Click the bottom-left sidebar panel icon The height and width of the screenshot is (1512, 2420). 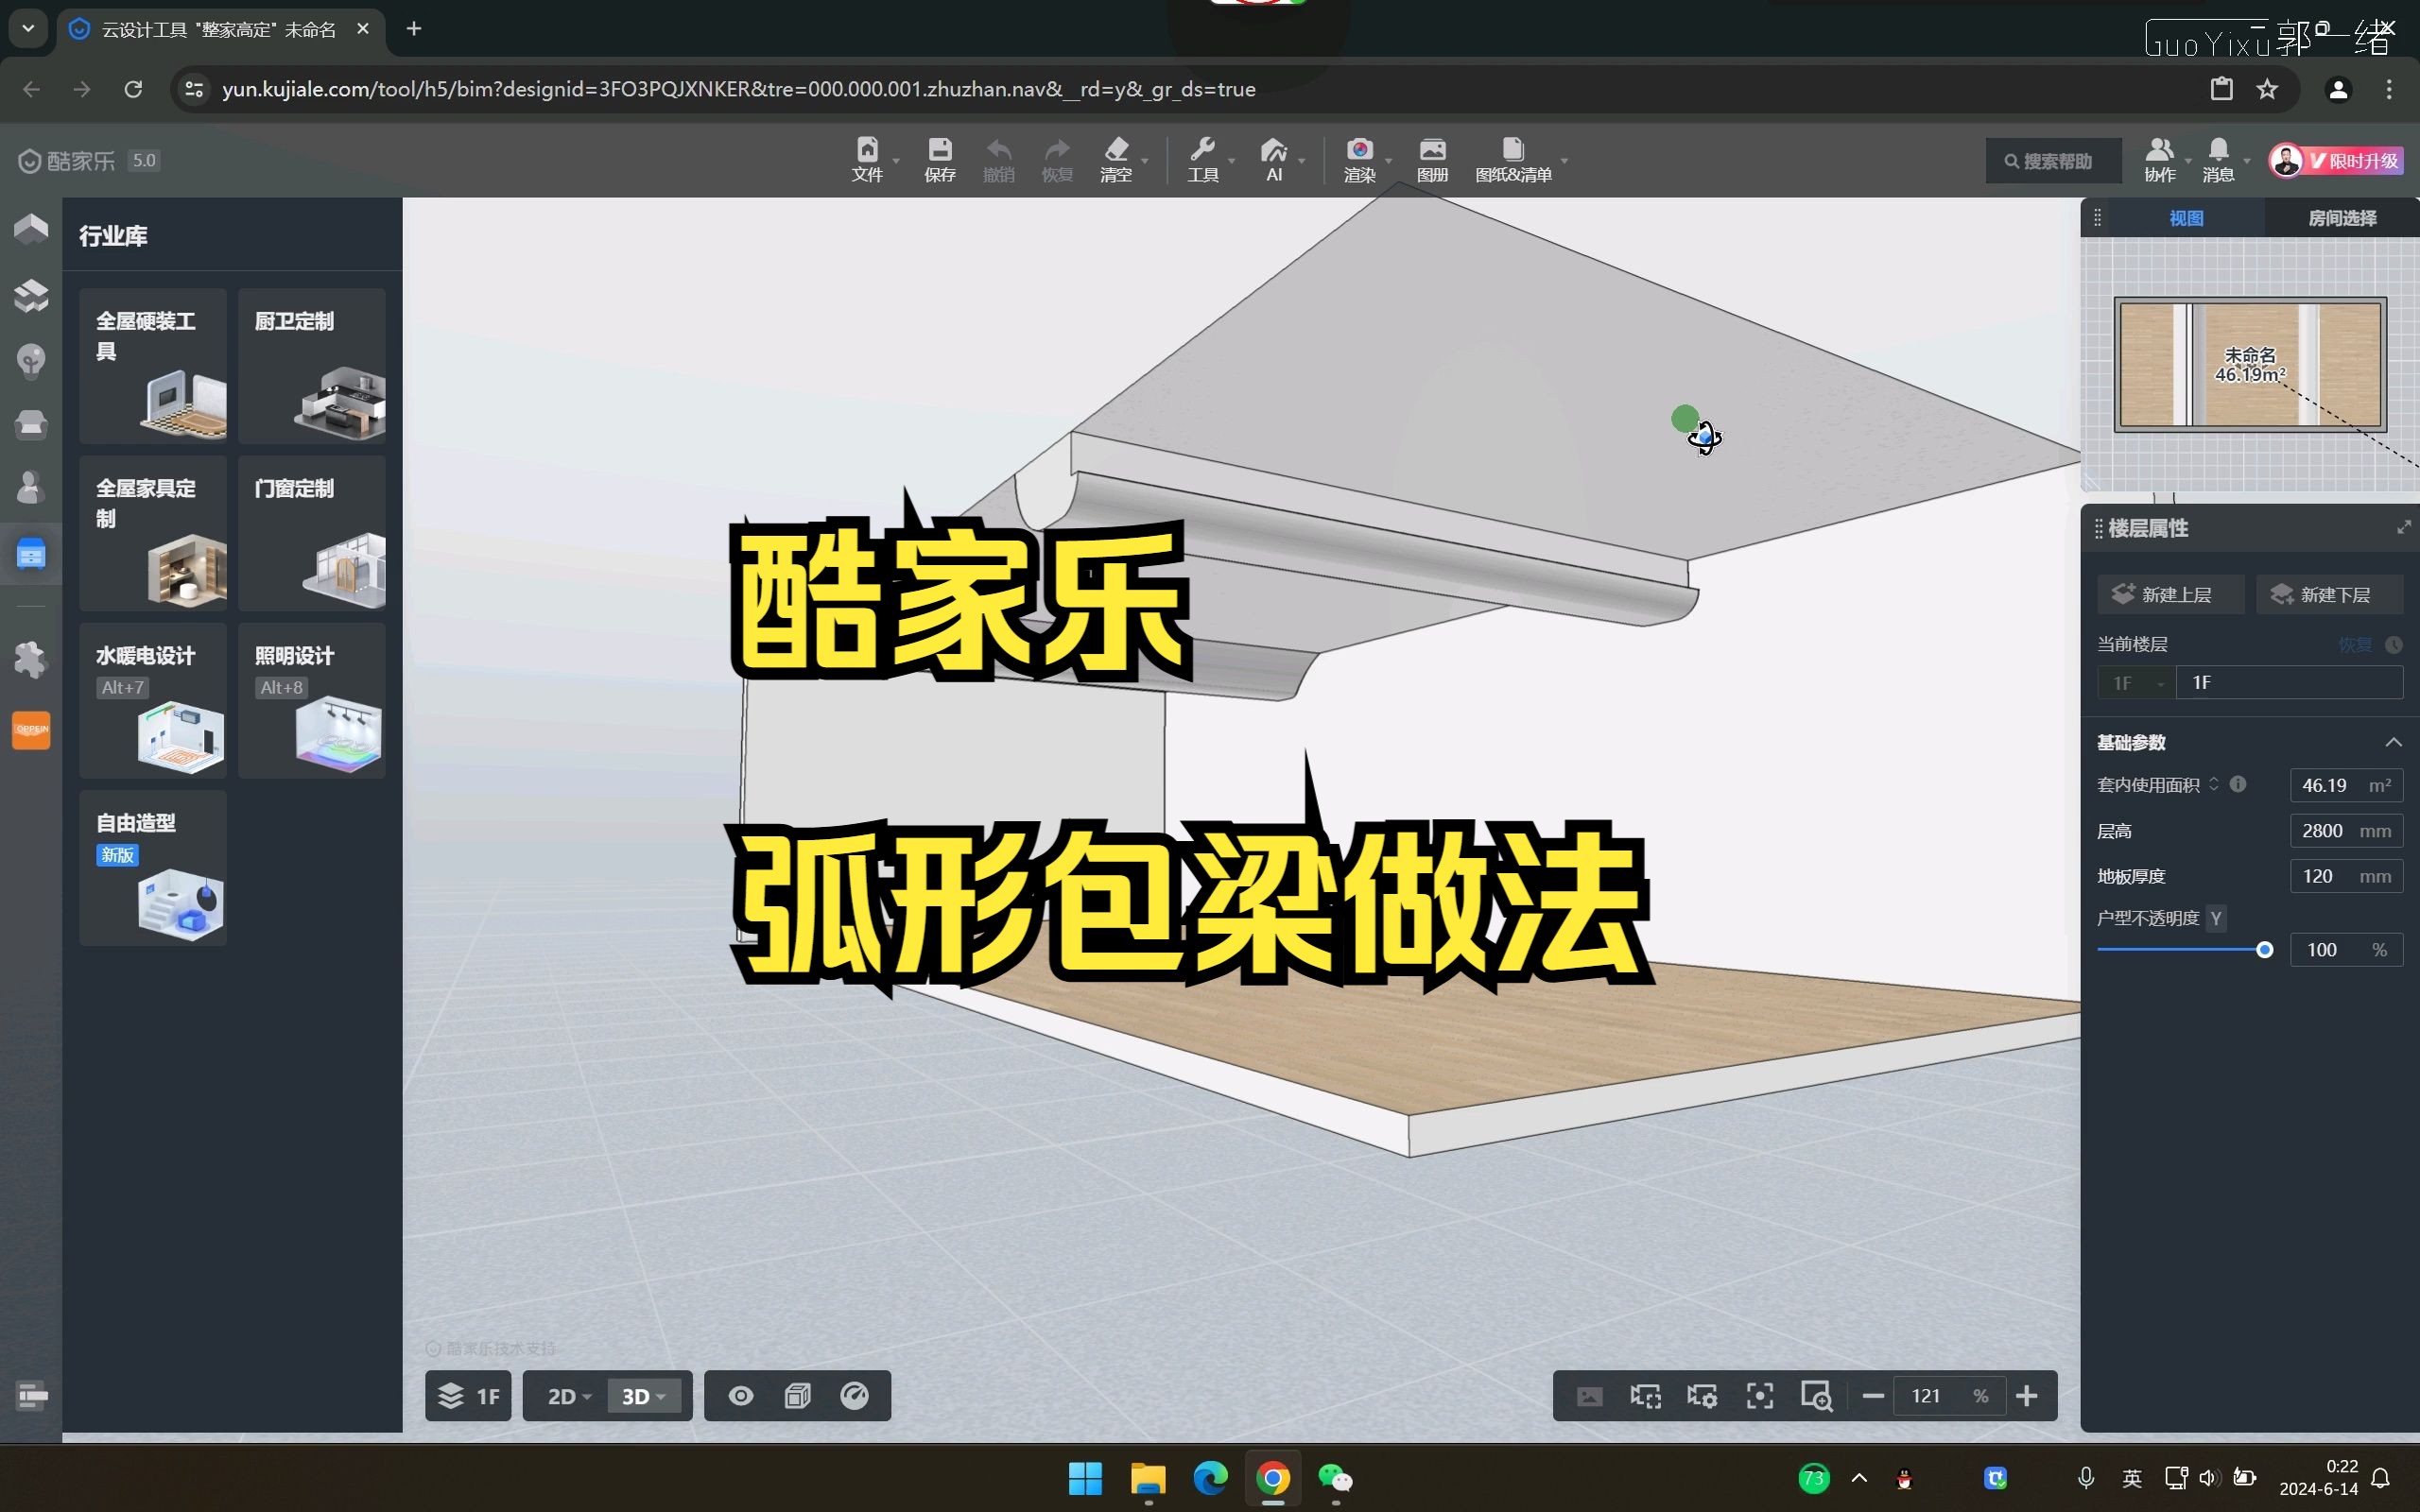pyautogui.click(x=32, y=1395)
